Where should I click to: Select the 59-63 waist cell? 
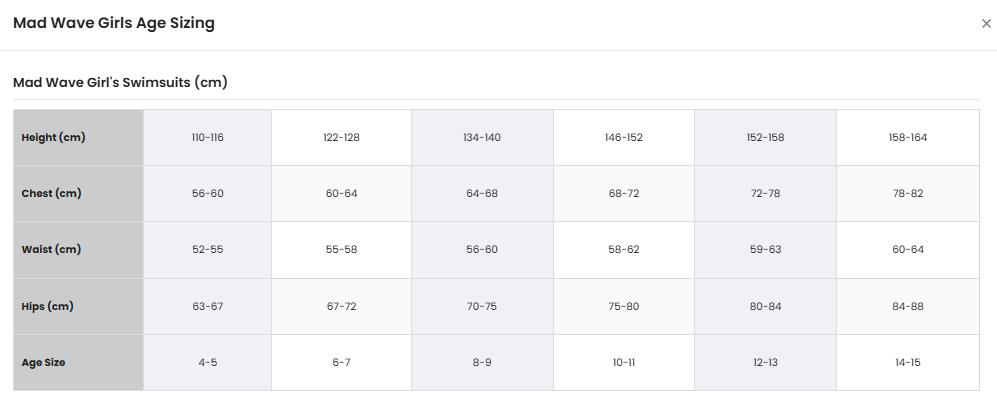[x=766, y=250]
